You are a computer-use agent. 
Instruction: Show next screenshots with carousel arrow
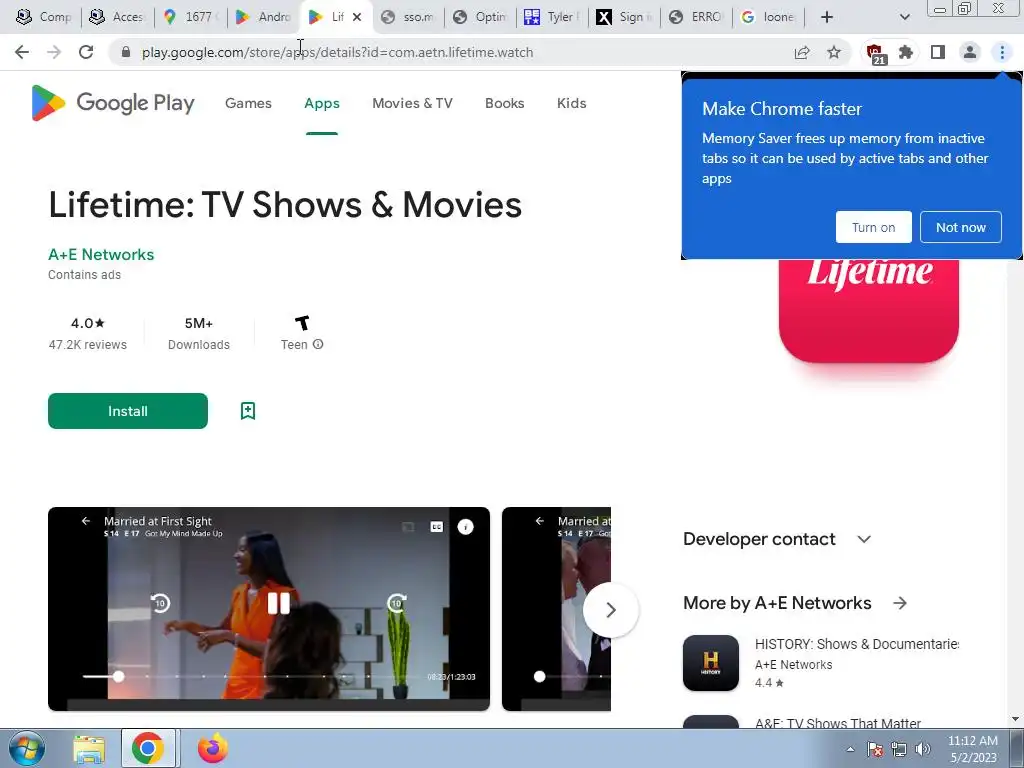pyautogui.click(x=611, y=610)
